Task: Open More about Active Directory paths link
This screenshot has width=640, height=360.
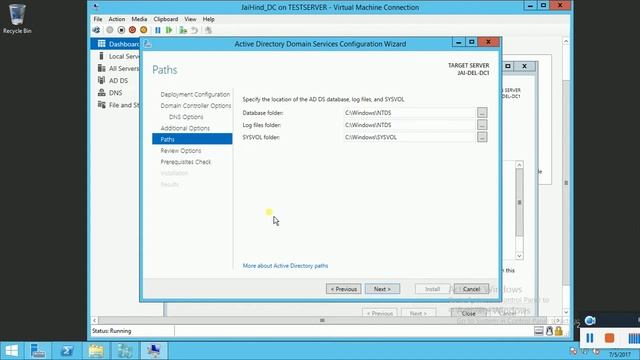Action: [x=285, y=266]
